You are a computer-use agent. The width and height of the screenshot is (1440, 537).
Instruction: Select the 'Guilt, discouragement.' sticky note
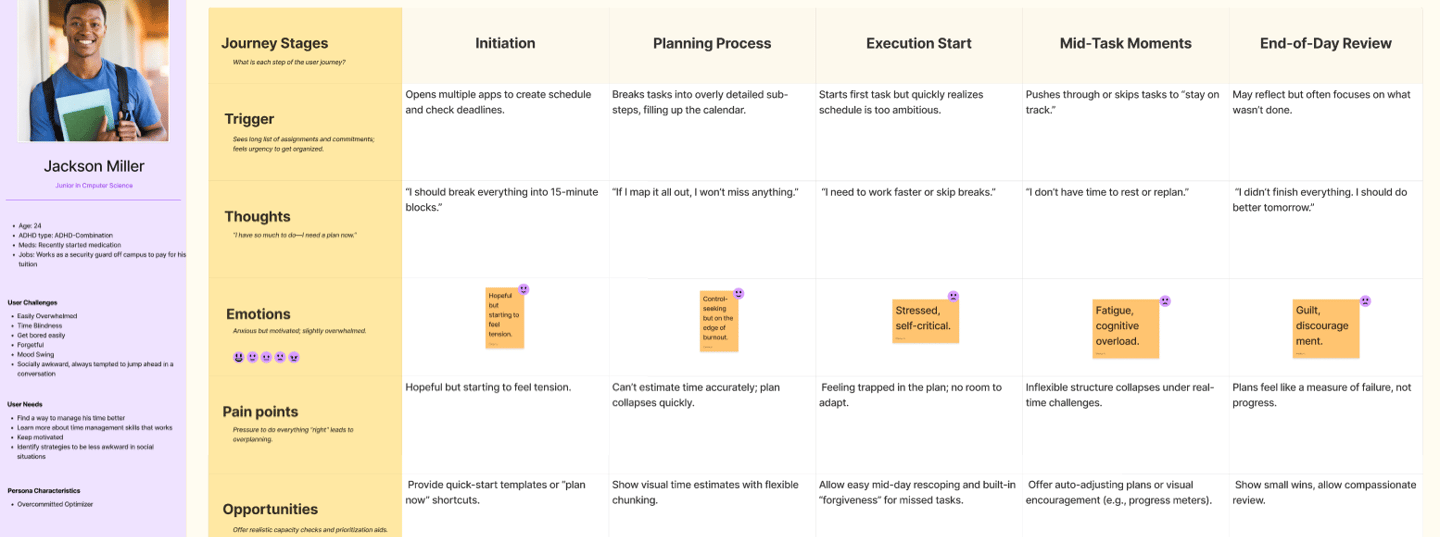[1326, 328]
